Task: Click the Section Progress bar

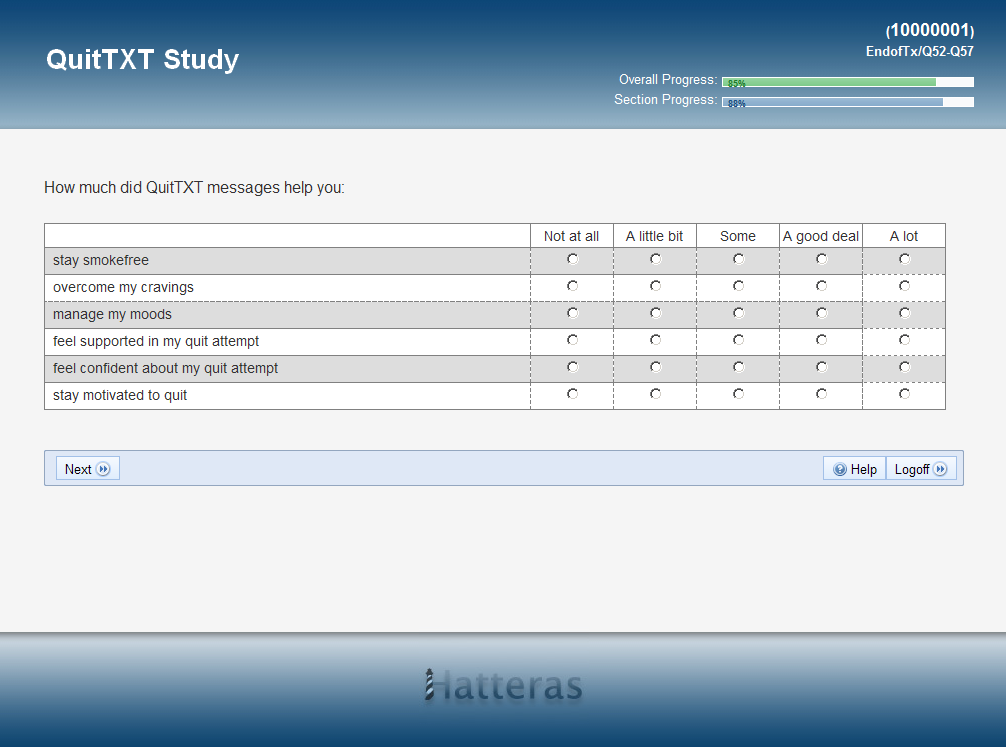Action: [848, 102]
